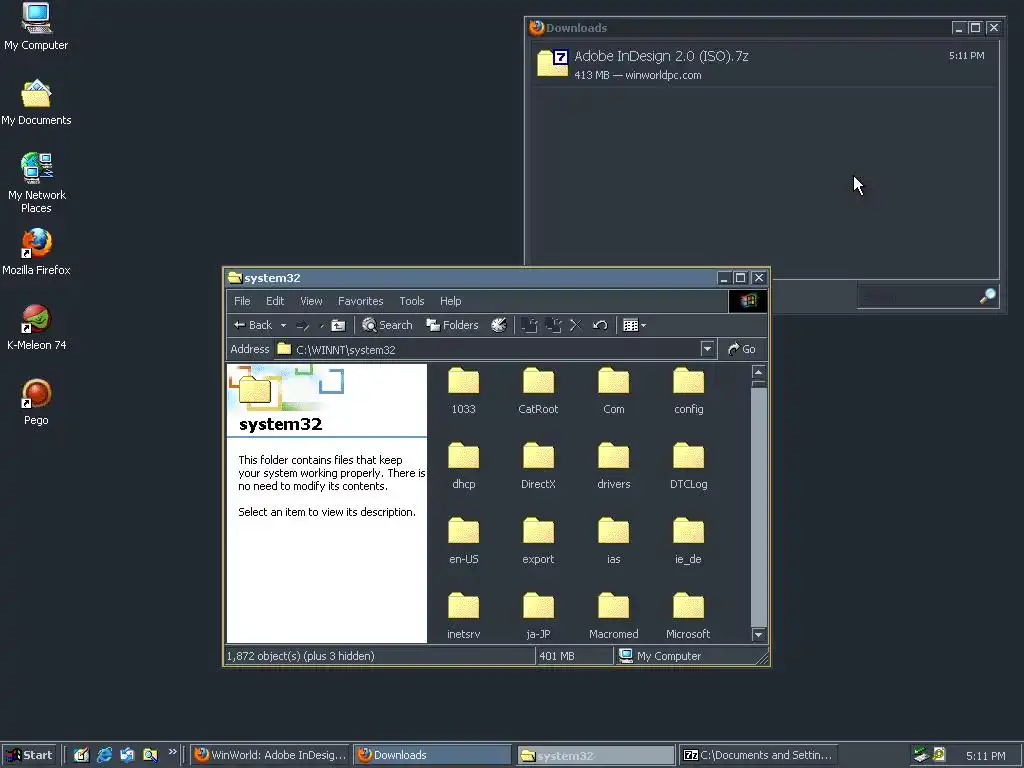Viewport: 1024px width, 768px height.
Task: Open the View menu
Action: 312,301
